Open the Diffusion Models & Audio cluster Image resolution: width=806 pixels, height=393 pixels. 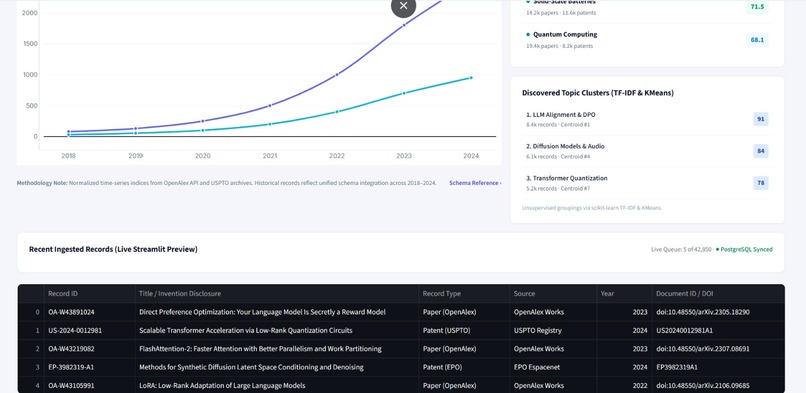647,151
